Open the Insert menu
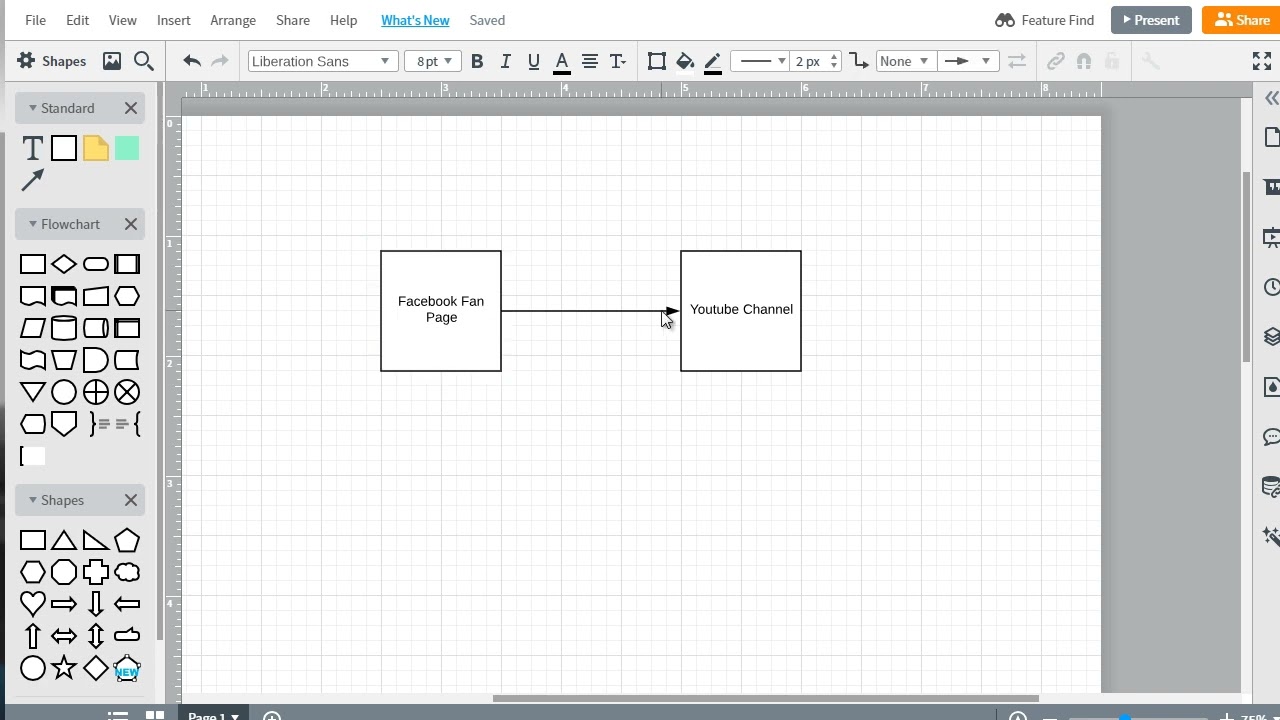The width and height of the screenshot is (1280, 720). (x=173, y=20)
